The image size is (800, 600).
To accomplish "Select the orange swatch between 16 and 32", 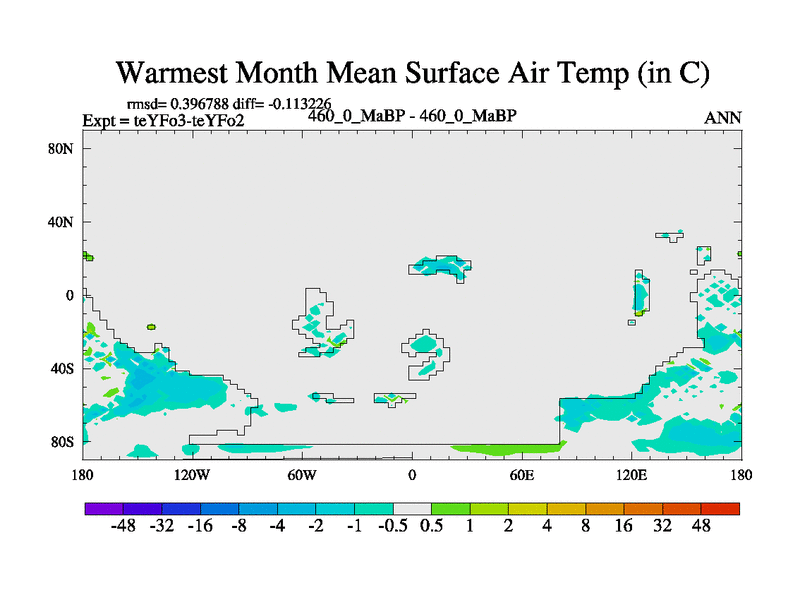I will pyautogui.click(x=644, y=509).
